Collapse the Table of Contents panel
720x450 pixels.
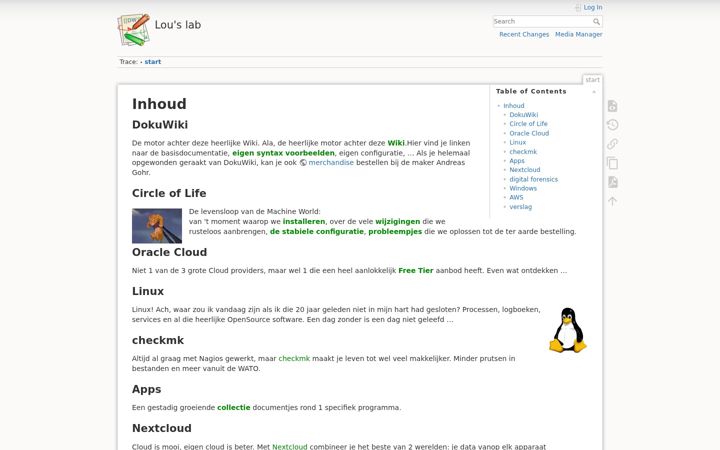594,92
